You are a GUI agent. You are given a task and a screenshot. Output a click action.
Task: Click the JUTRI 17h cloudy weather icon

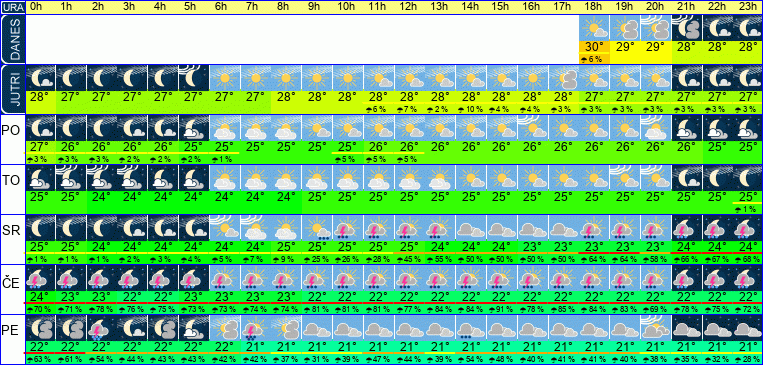[x=563, y=78]
